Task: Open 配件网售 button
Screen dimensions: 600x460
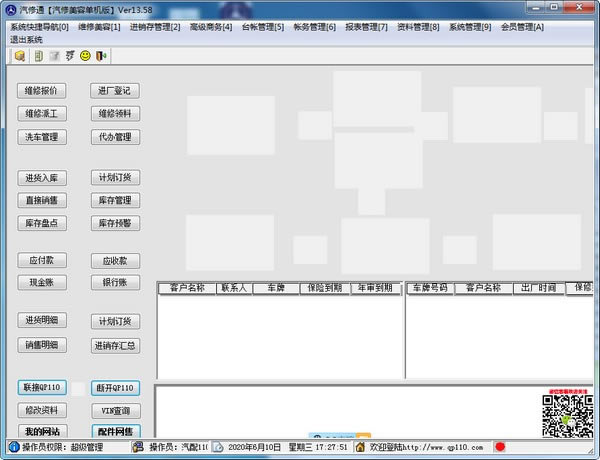Action: [116, 431]
